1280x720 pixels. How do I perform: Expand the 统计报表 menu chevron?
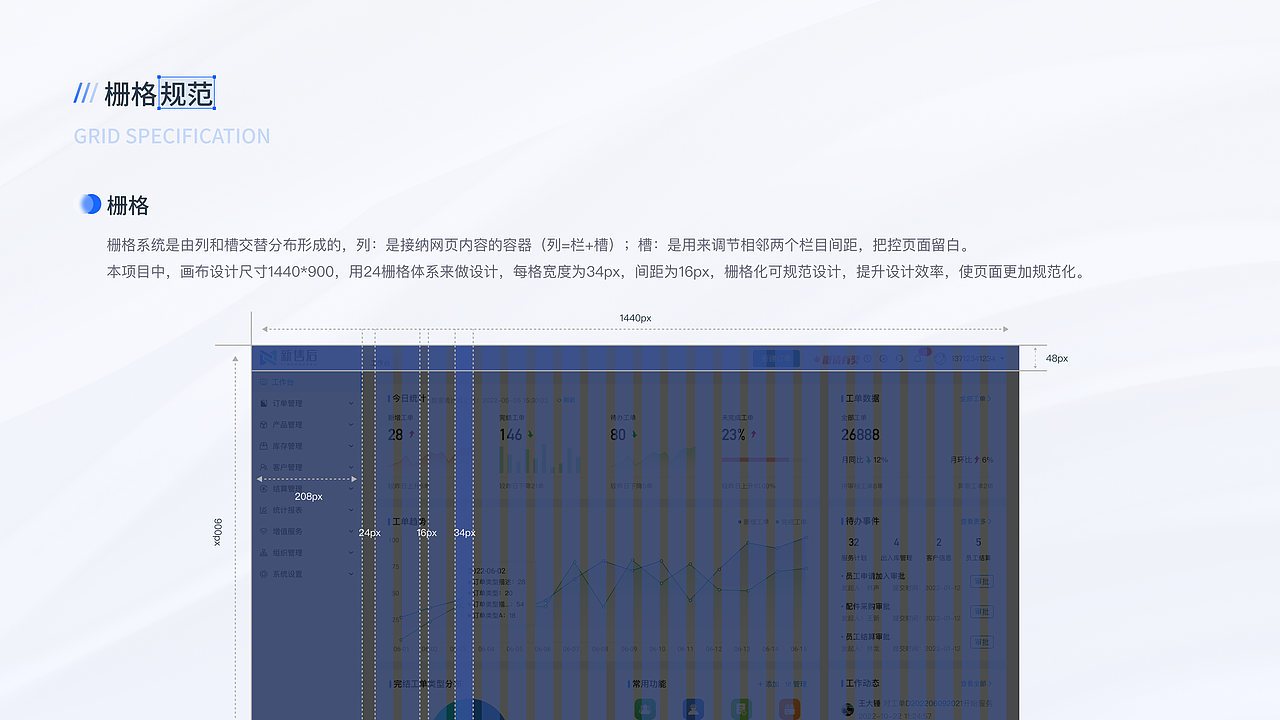click(351, 510)
